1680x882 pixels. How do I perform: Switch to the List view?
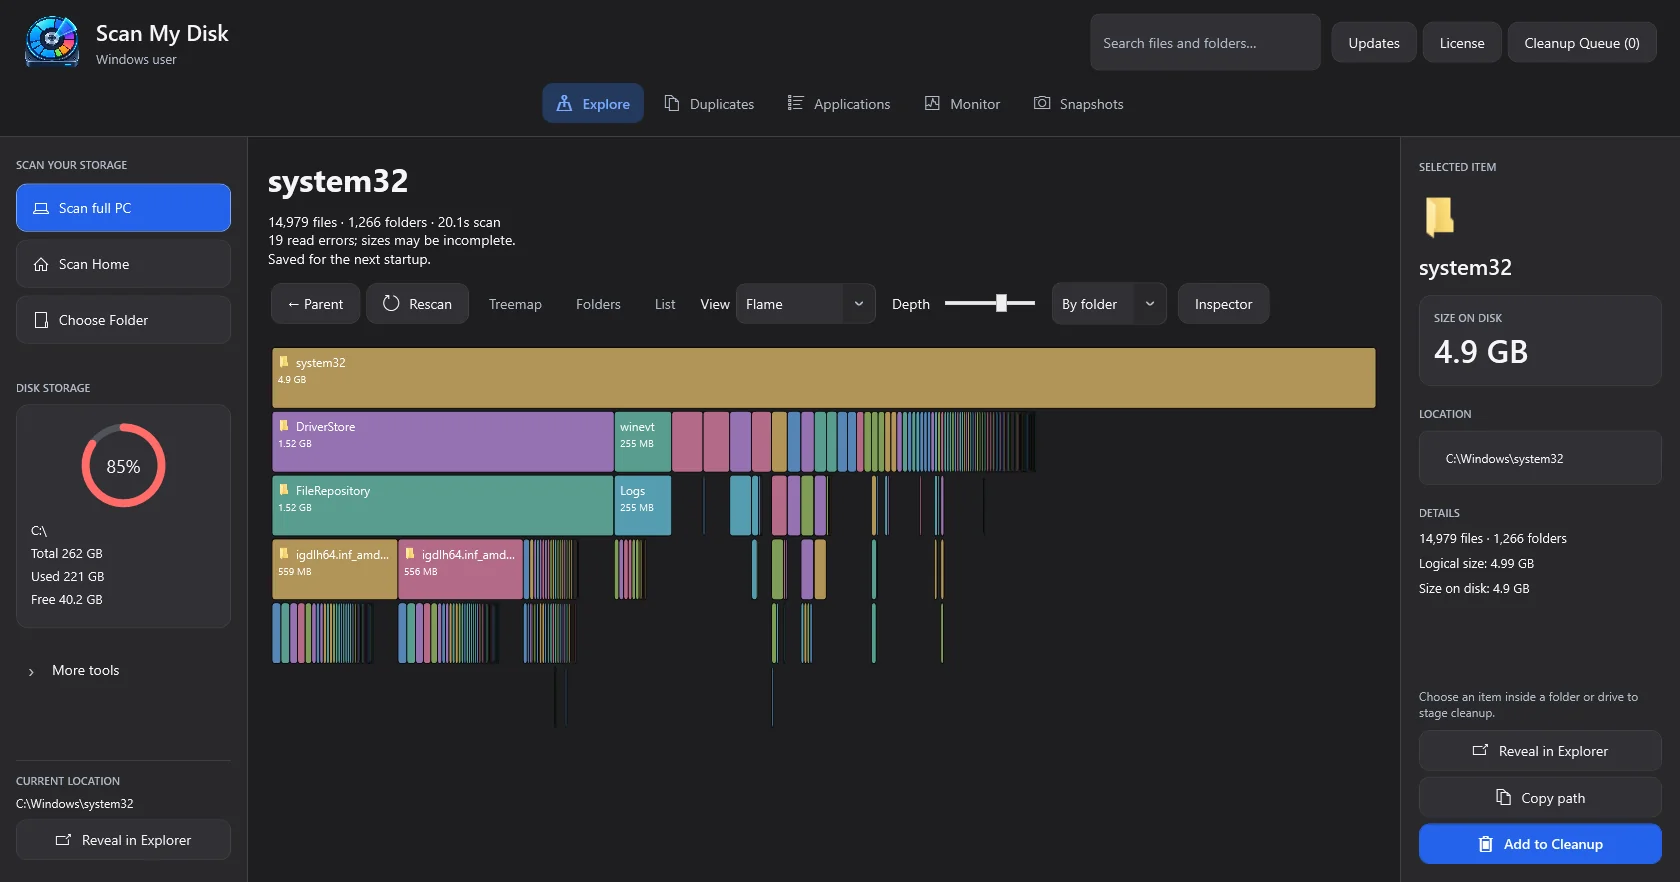tap(665, 304)
